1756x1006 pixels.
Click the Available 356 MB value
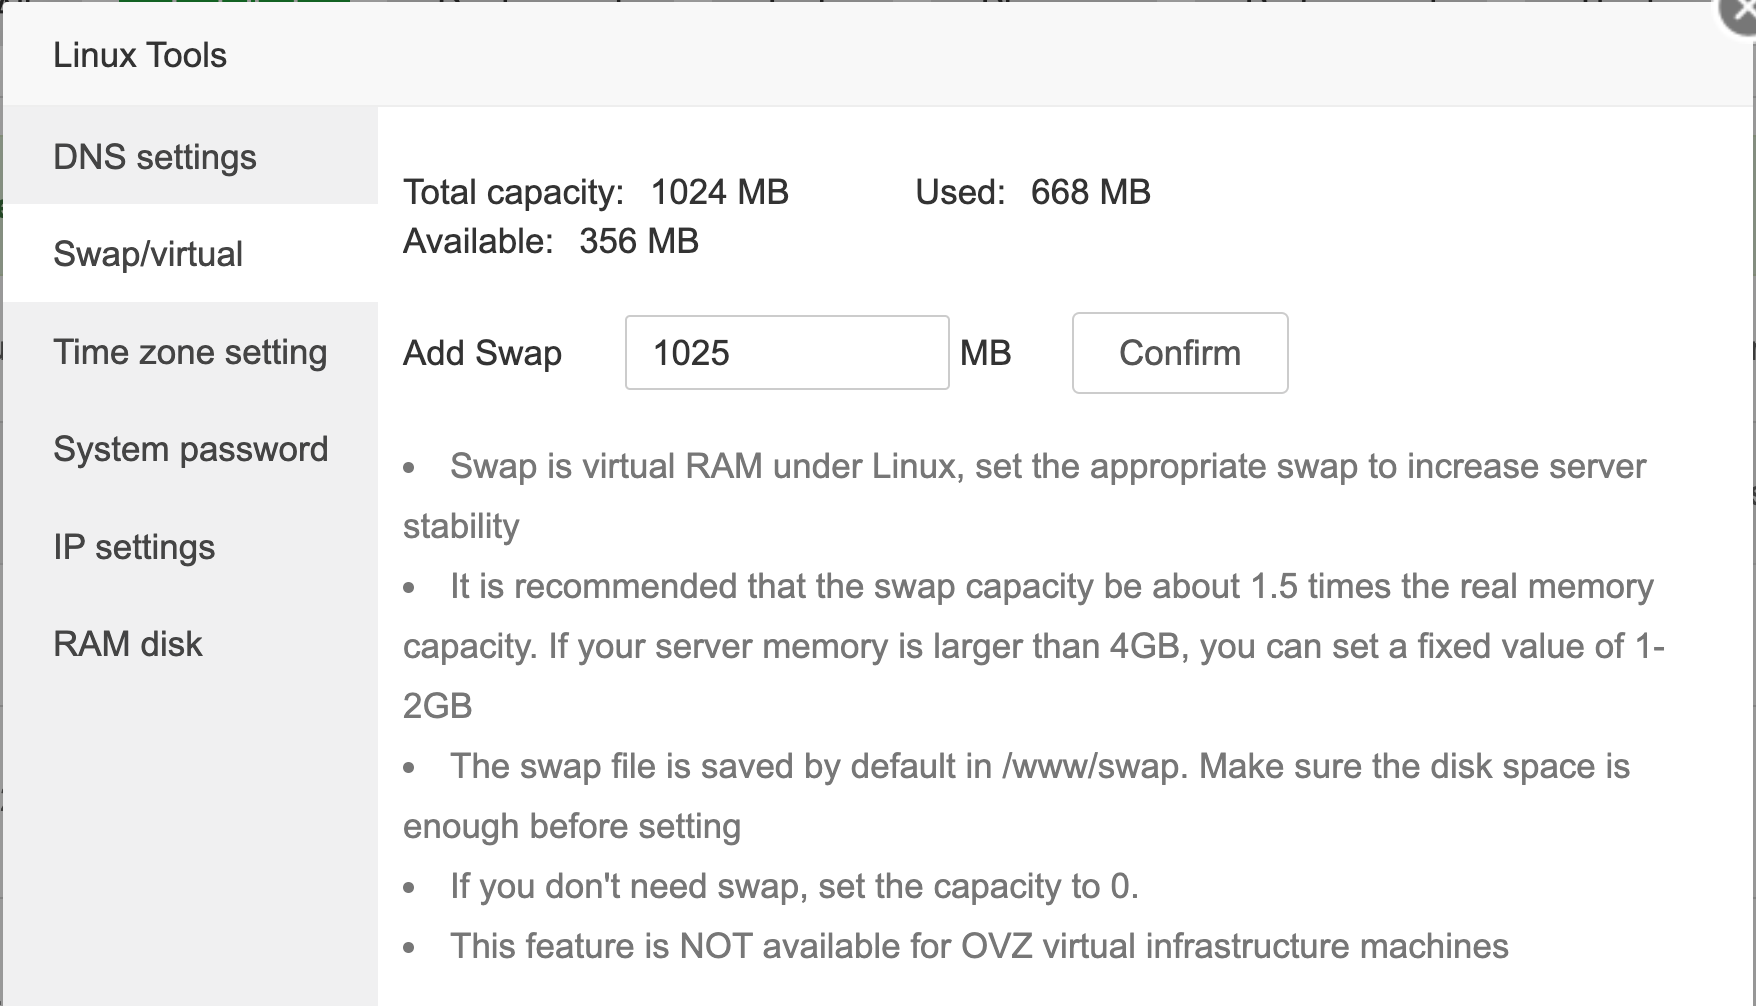[638, 241]
